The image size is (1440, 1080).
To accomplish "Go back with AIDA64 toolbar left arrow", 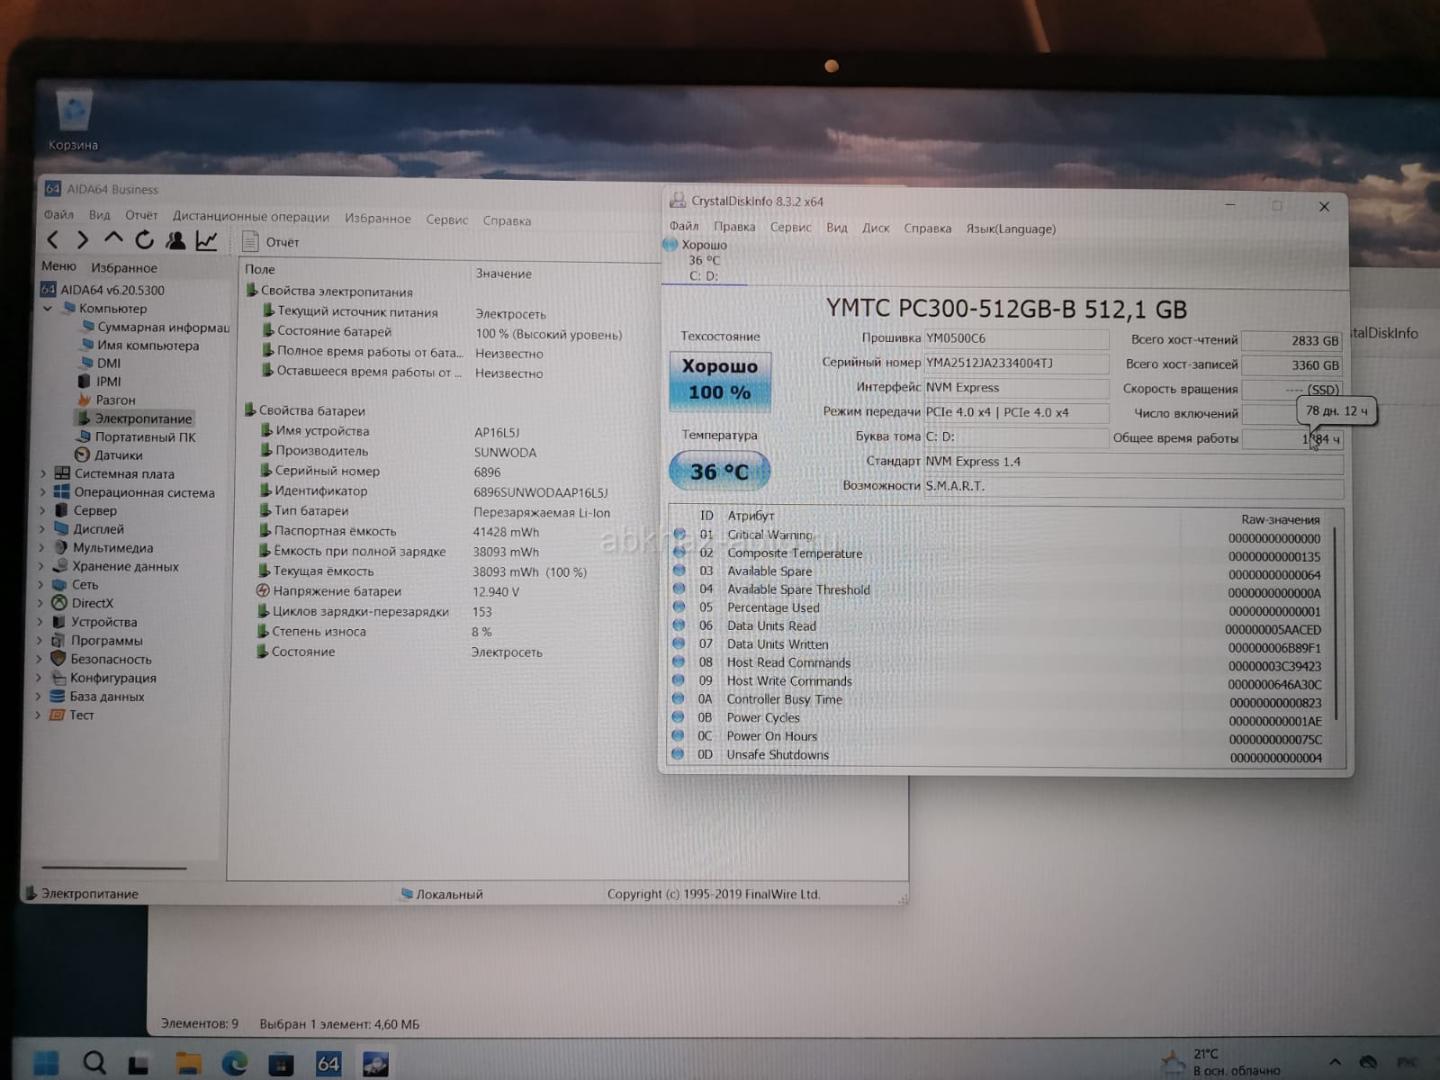I will 53,240.
